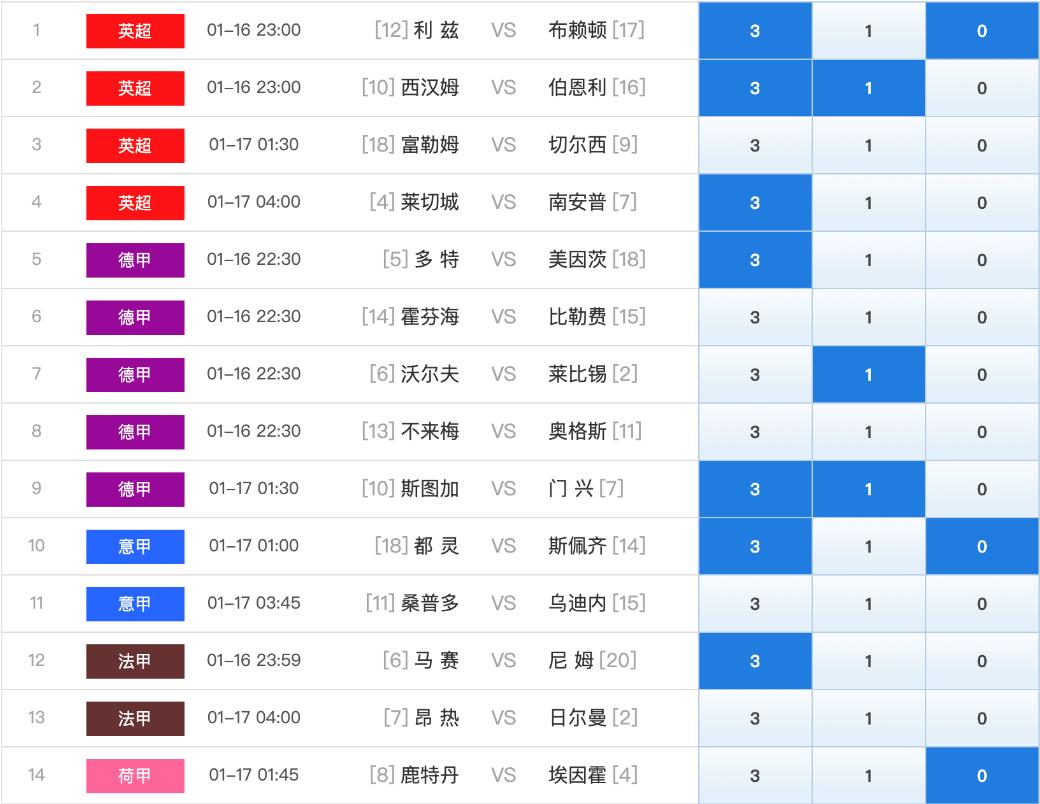Select draw (1) for 昂热 vs 日尔曼
This screenshot has width=1040, height=804.
click(x=868, y=718)
